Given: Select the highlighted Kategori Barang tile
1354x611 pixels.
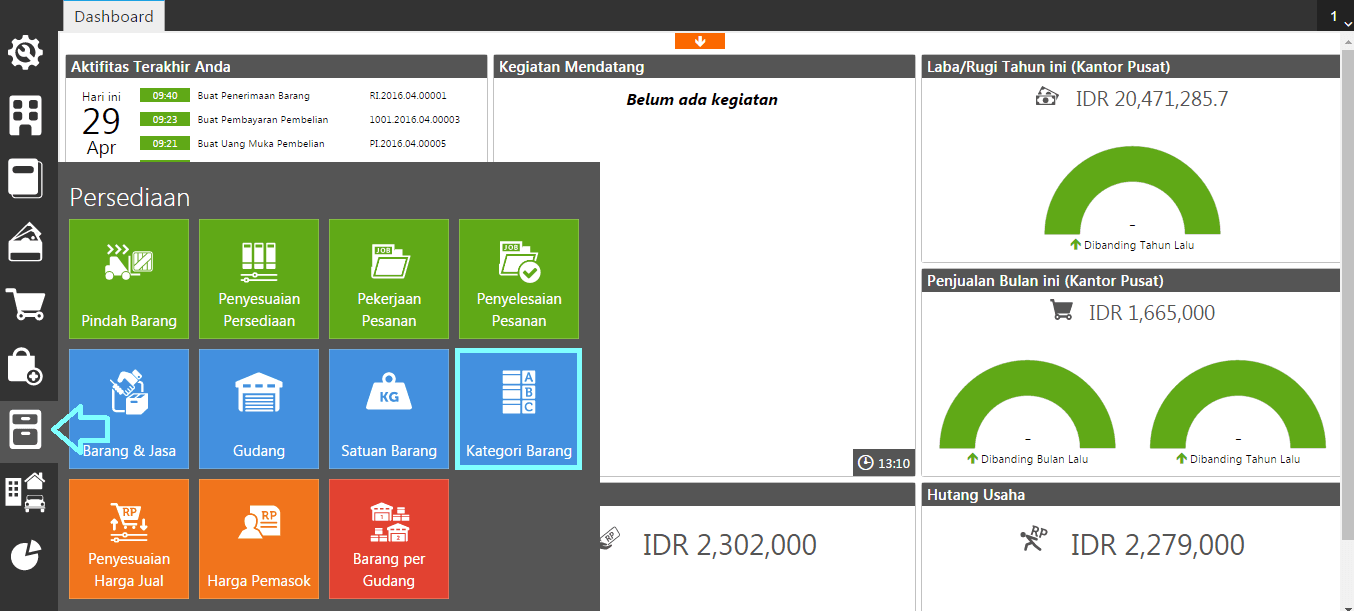Looking at the screenshot, I should pos(518,409).
